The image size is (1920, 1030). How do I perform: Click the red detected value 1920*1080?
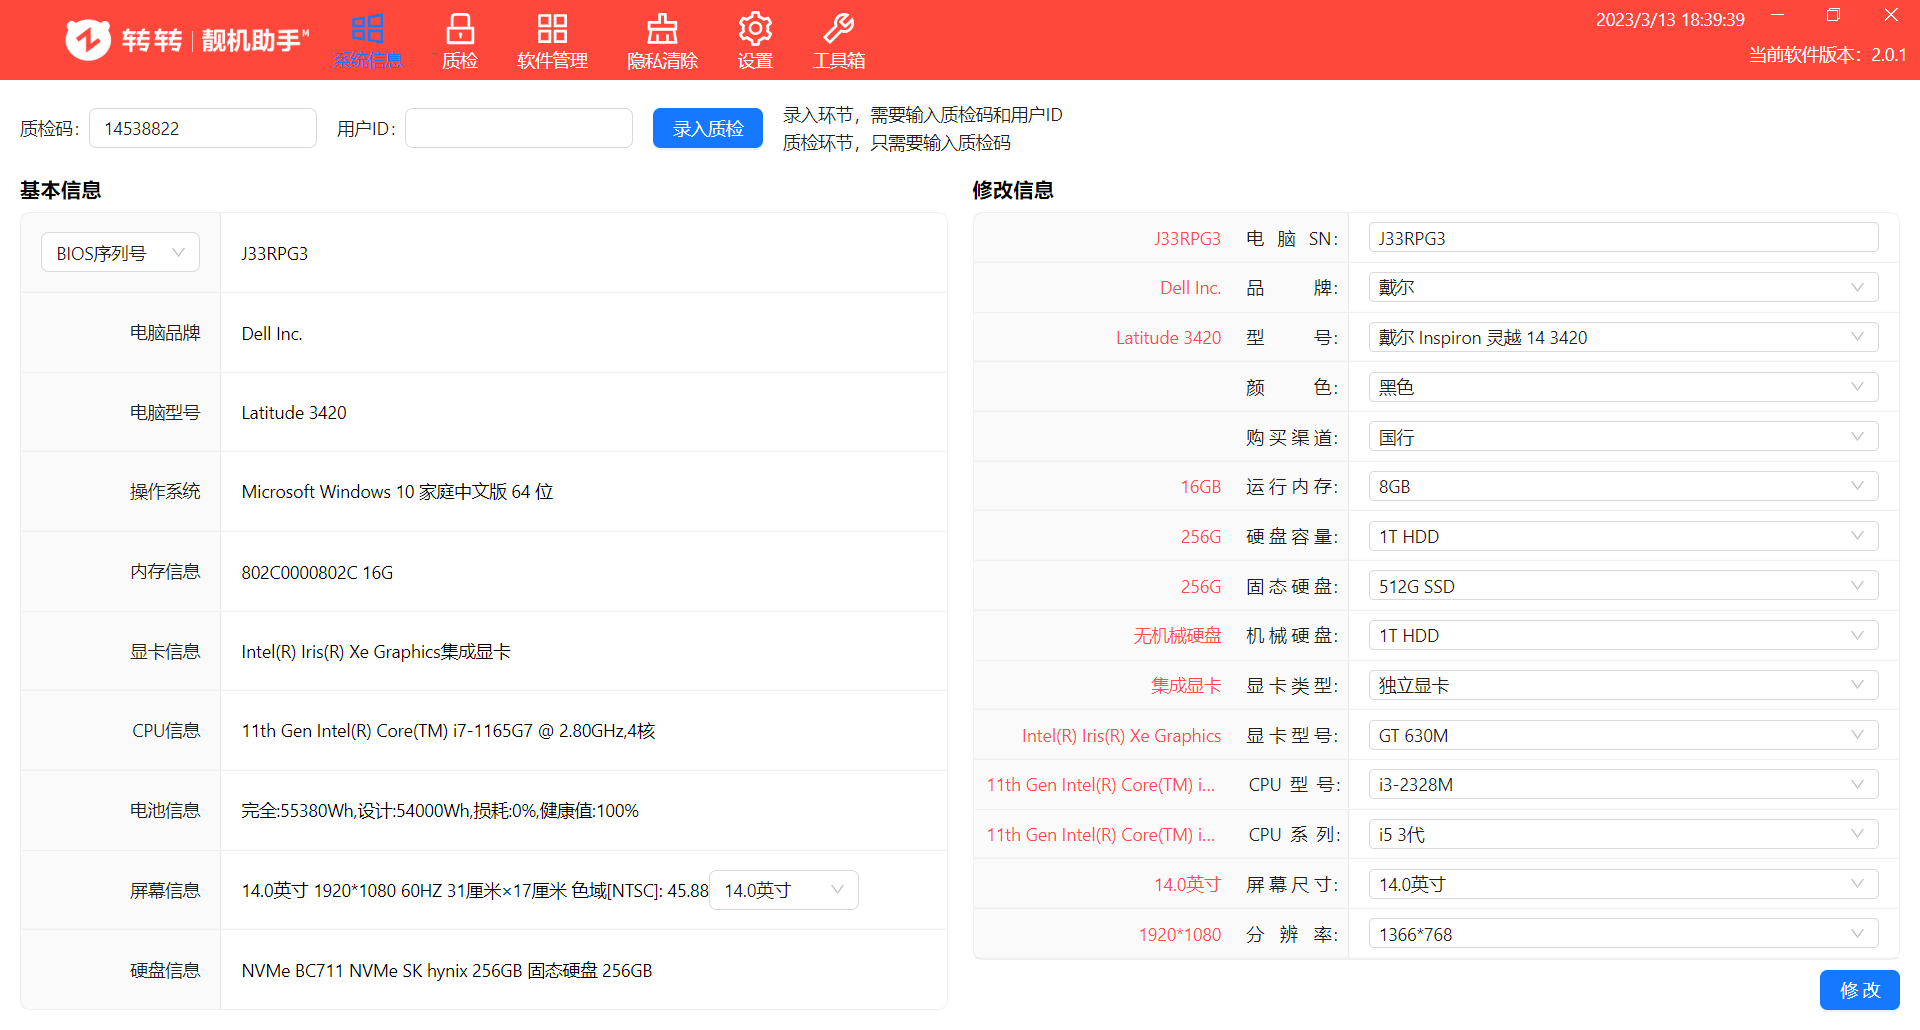click(x=1180, y=935)
